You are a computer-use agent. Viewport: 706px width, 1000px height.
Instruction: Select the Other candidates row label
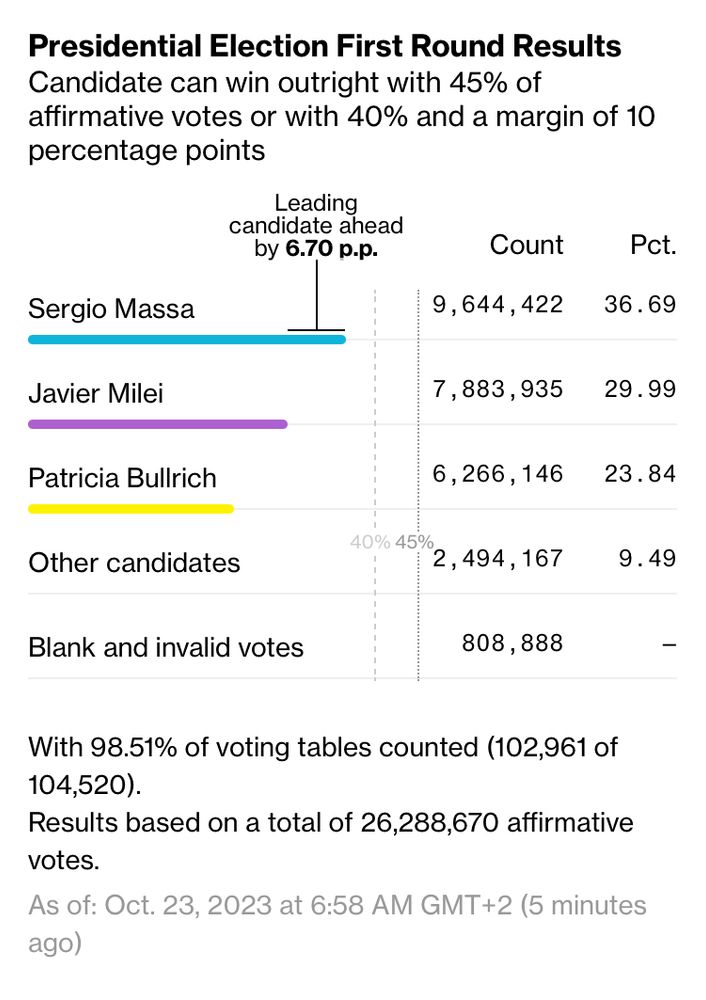tap(134, 563)
